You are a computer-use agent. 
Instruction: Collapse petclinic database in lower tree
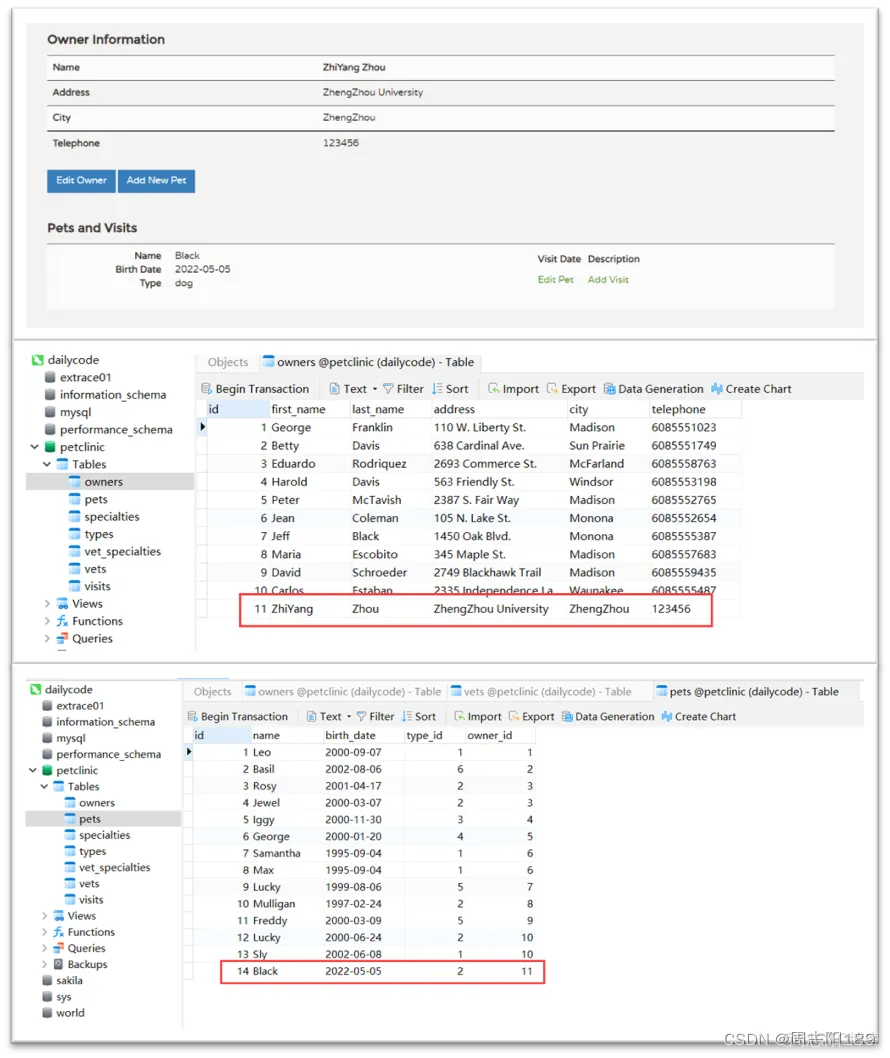click(x=32, y=770)
